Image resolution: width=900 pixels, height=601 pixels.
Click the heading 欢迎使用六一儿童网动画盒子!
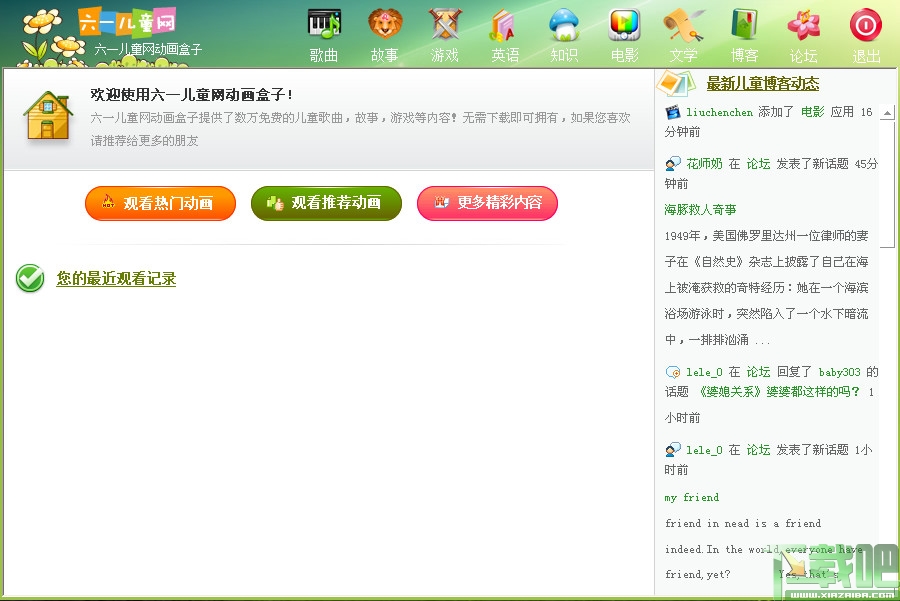[191, 95]
